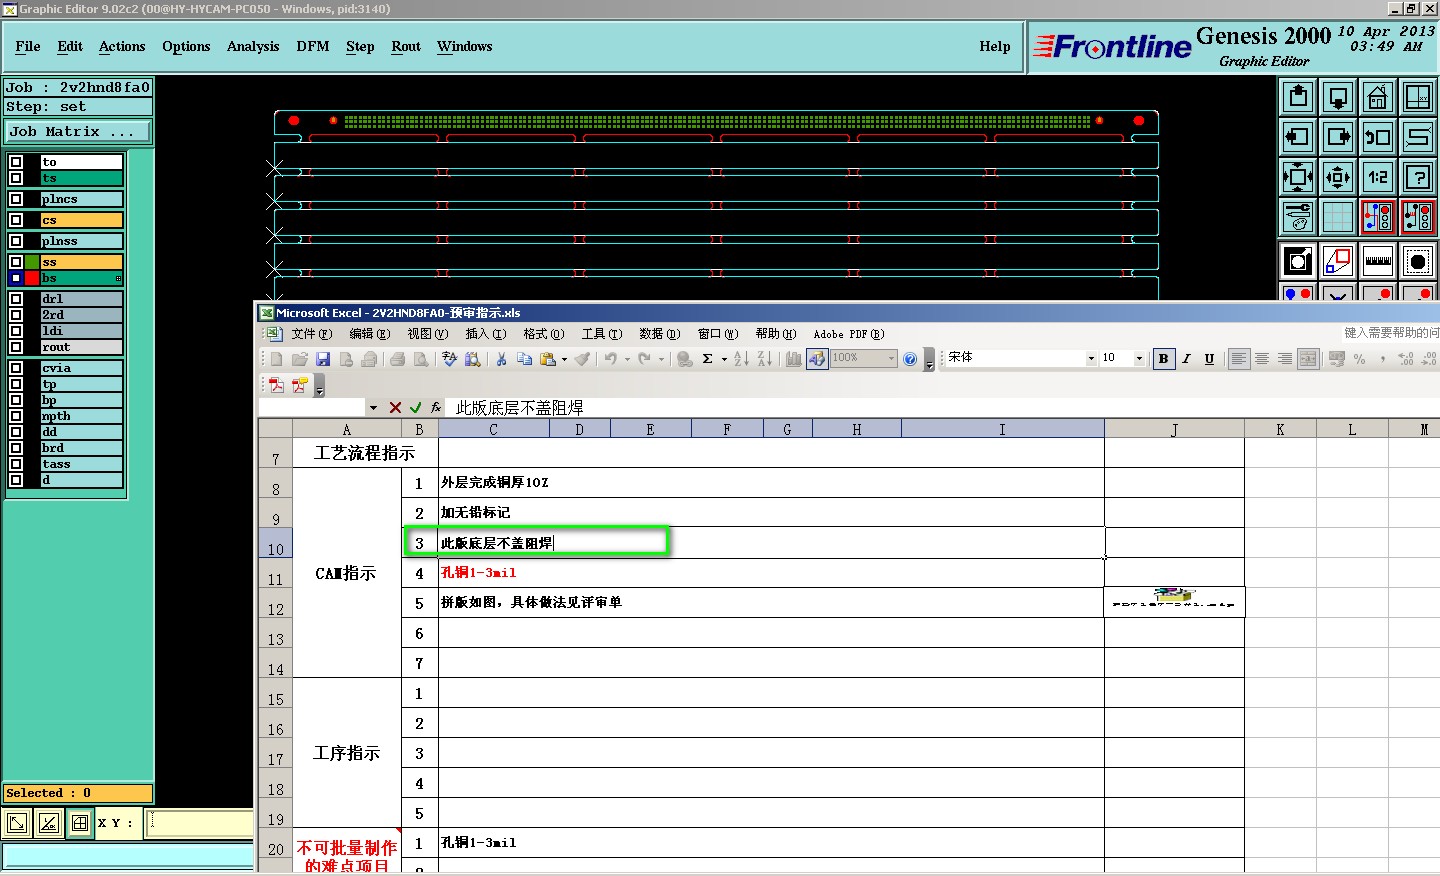The width and height of the screenshot is (1440, 876).
Task: Click the AutoSum sigma icon
Action: [707, 359]
